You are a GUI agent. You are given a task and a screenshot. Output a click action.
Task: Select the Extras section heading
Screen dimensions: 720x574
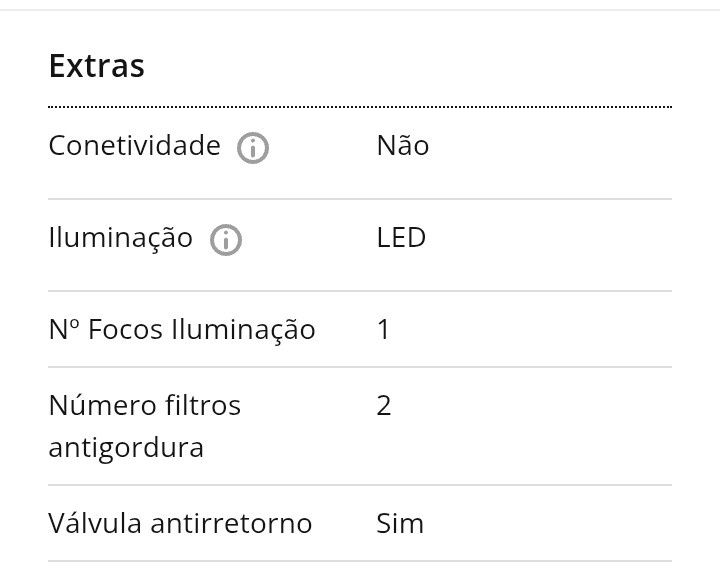click(96, 66)
